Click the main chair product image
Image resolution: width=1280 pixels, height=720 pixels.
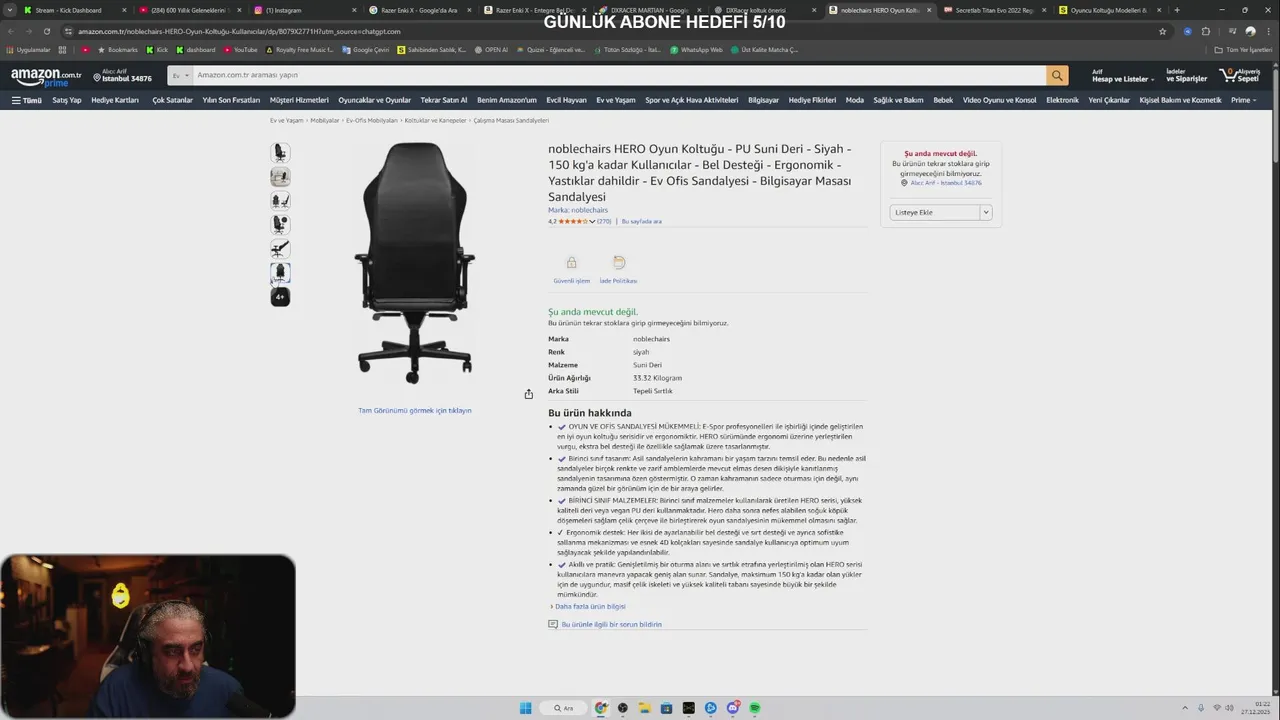tap(415, 263)
